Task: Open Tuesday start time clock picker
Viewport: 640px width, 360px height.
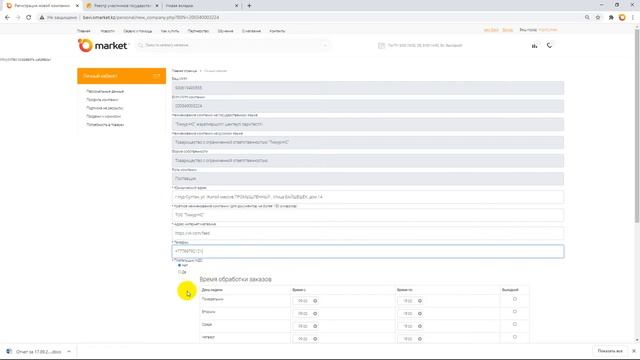Action: coord(315,313)
